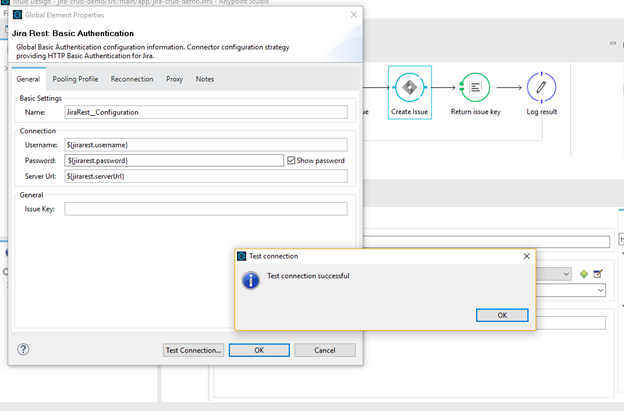Click the Create Issue flow node icon
Screen dimensions: 624x411
410,88
